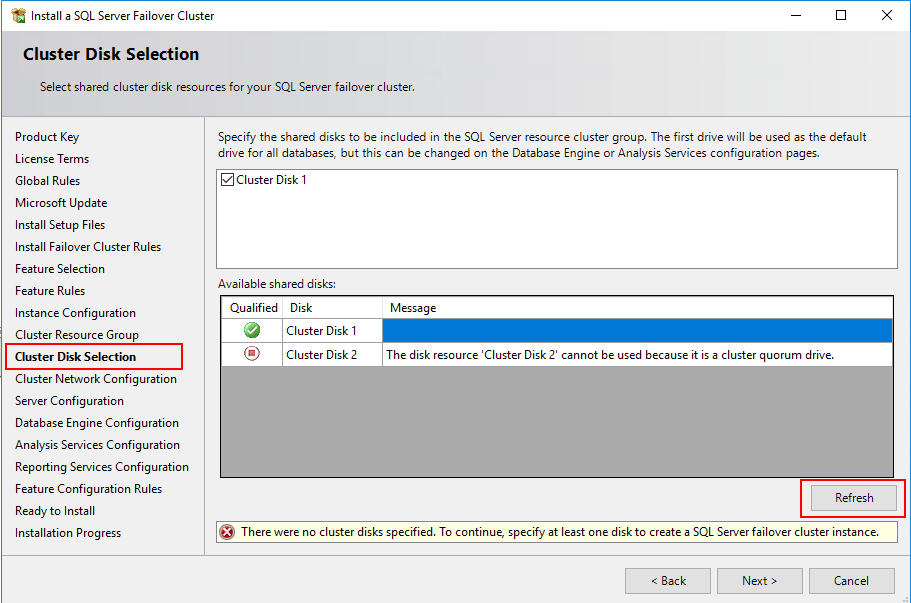
Task: Click the green qualified checkmark for Cluster Disk 1
Action: pos(252,331)
